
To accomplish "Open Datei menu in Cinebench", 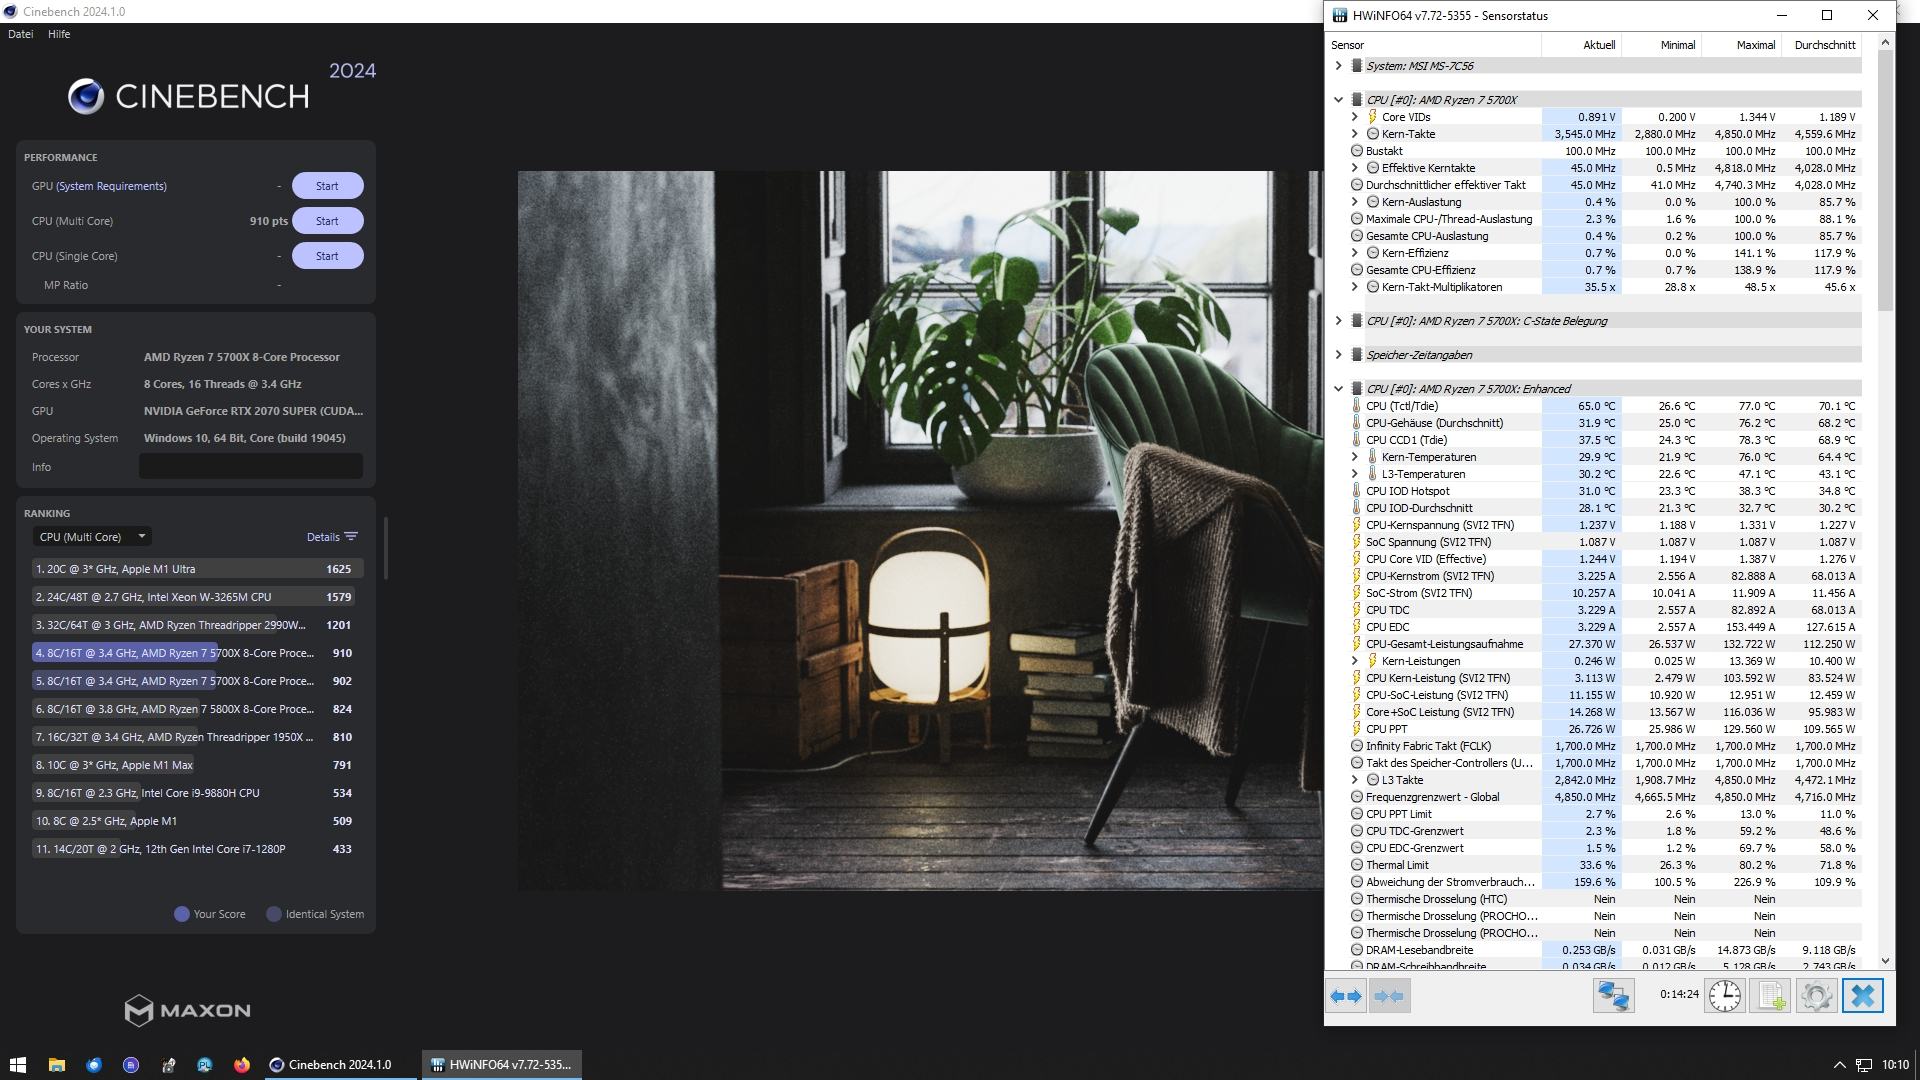I will 20,34.
